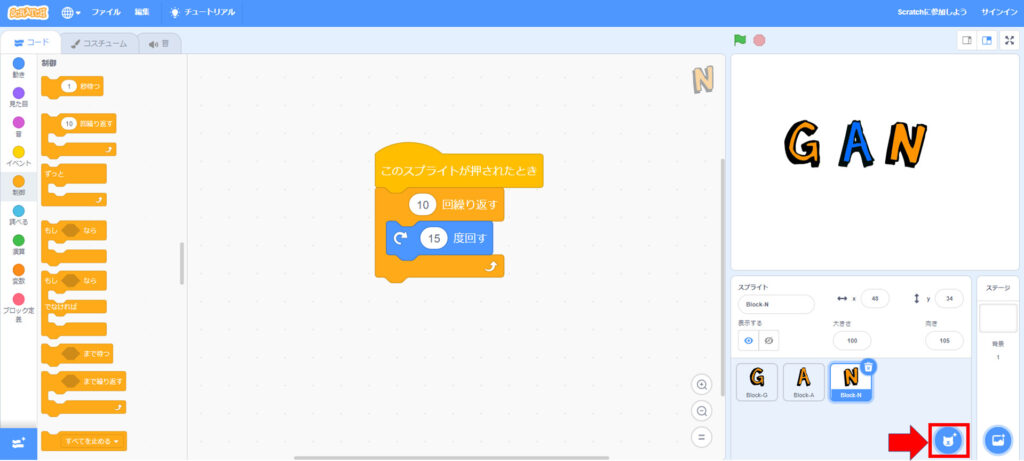
Task: Switch to the コスチューム tab
Action: [99, 44]
